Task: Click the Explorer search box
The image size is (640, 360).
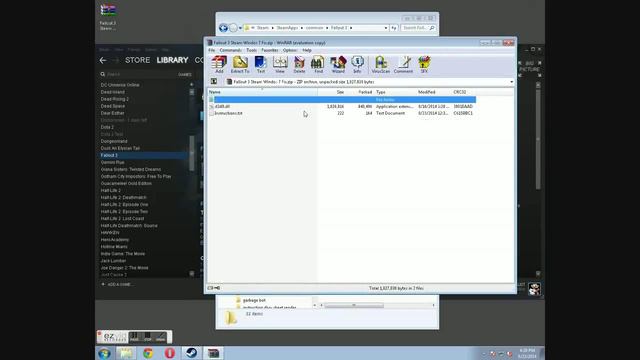Action: [x=418, y=28]
